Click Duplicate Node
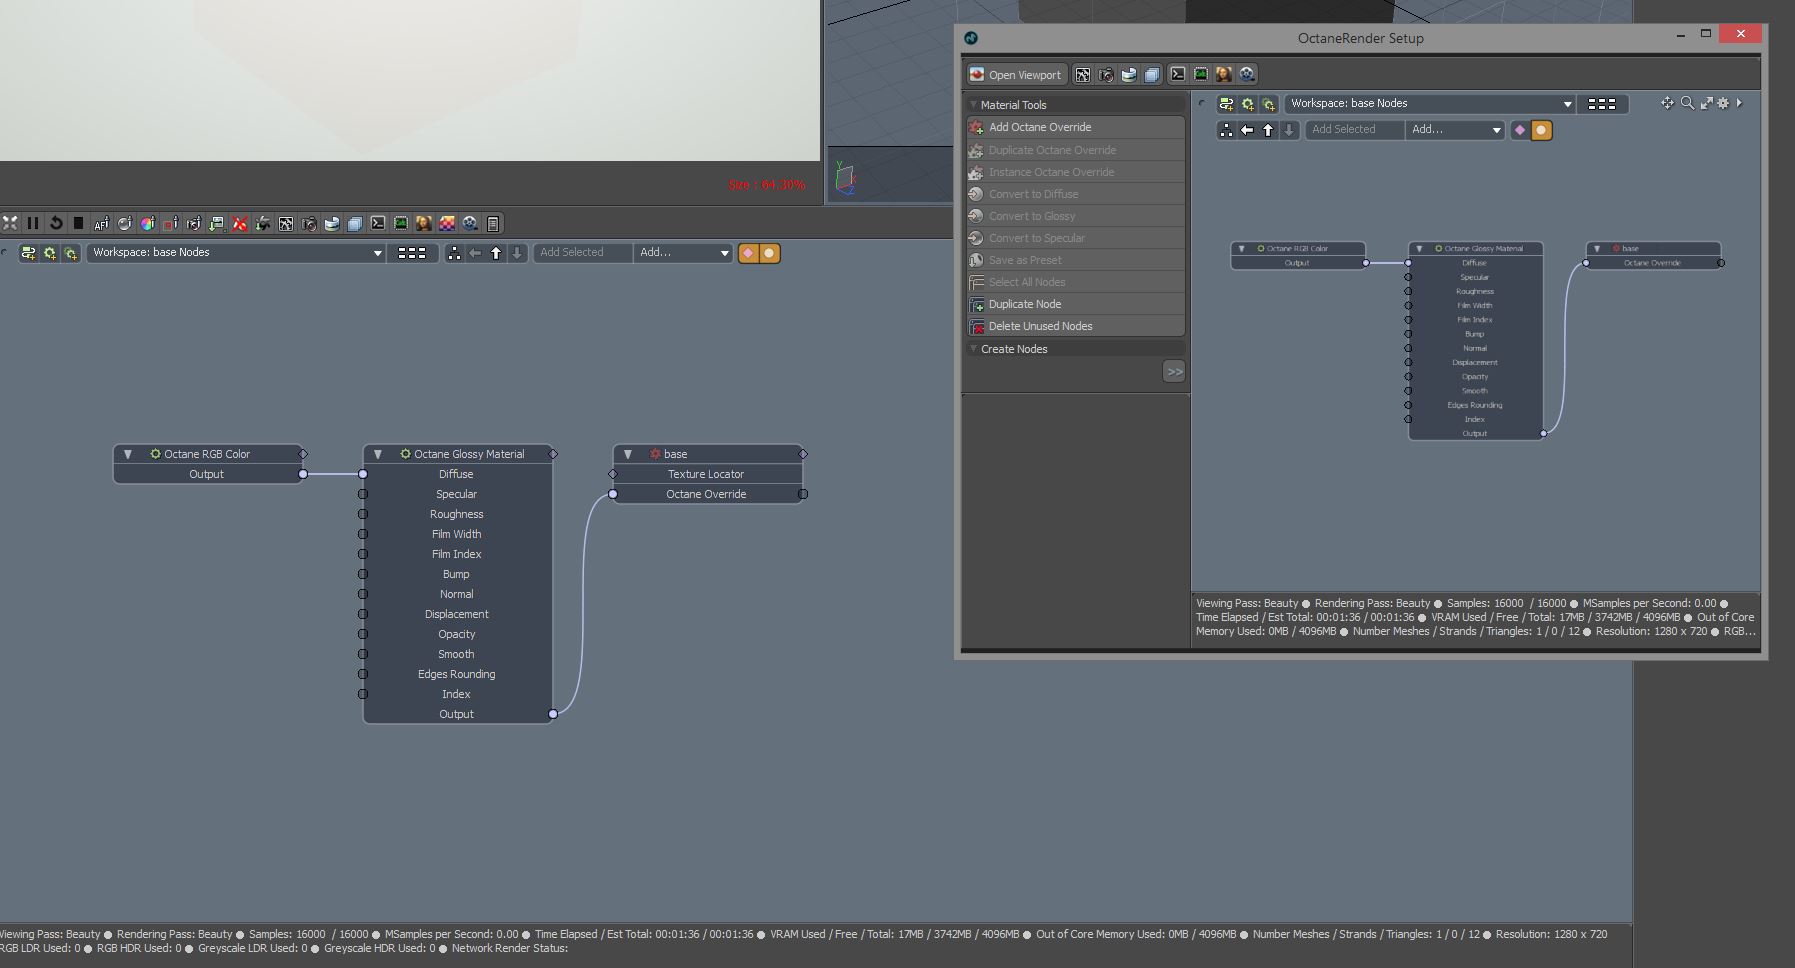 (x=1076, y=304)
